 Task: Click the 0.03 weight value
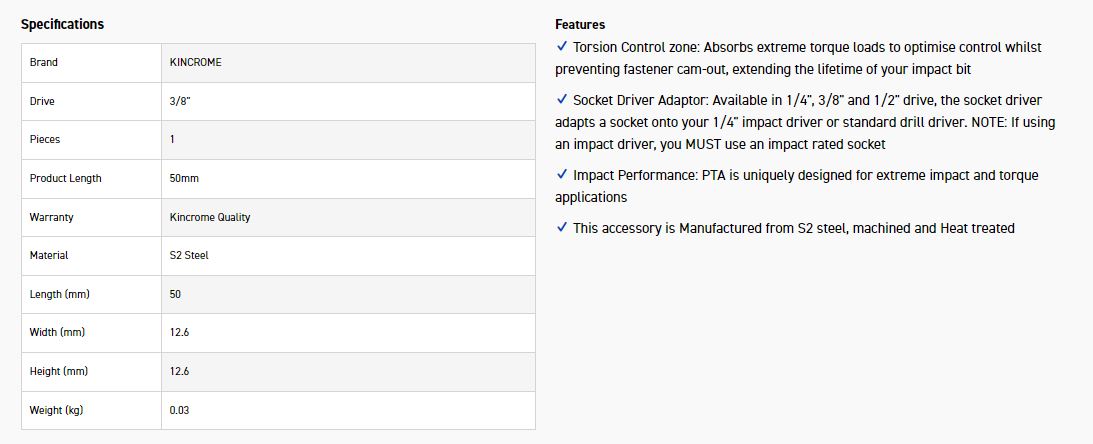click(180, 410)
